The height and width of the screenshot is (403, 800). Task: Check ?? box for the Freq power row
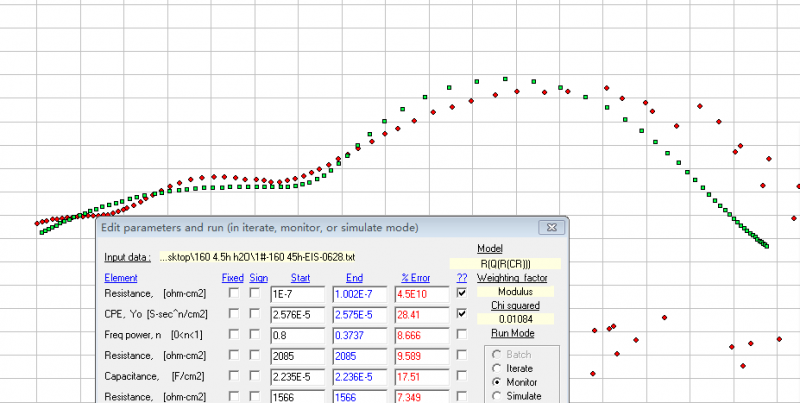pos(462,334)
